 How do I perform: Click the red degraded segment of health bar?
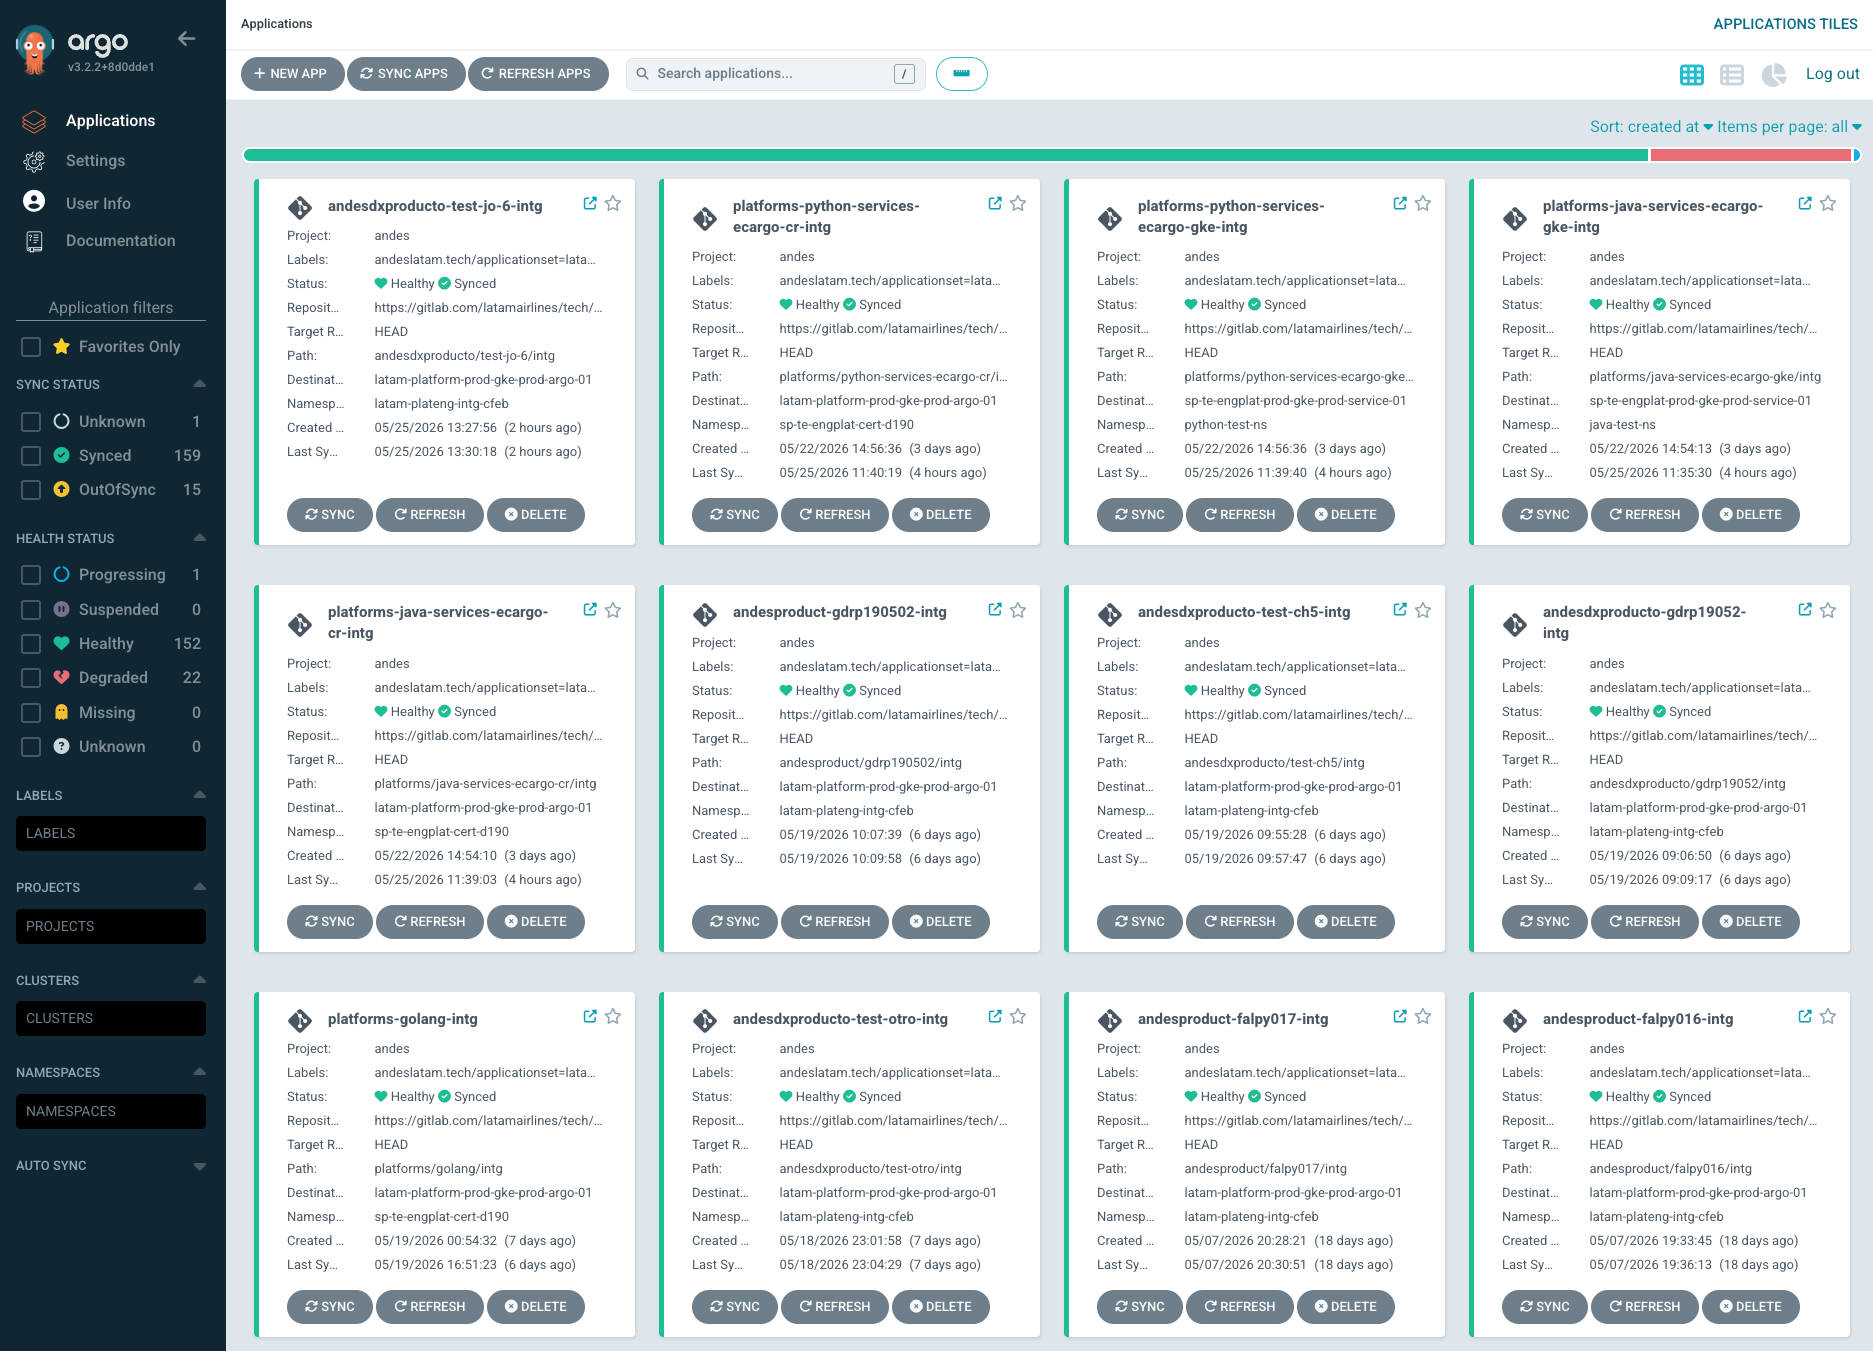pyautogui.click(x=1750, y=155)
